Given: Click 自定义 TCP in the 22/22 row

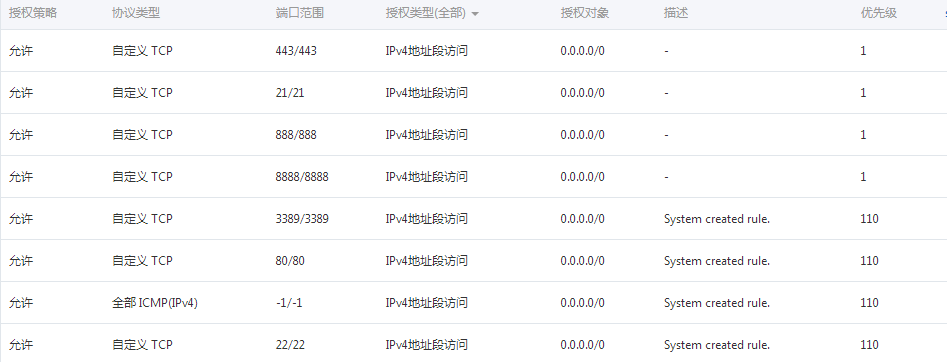Looking at the screenshot, I should point(143,344).
